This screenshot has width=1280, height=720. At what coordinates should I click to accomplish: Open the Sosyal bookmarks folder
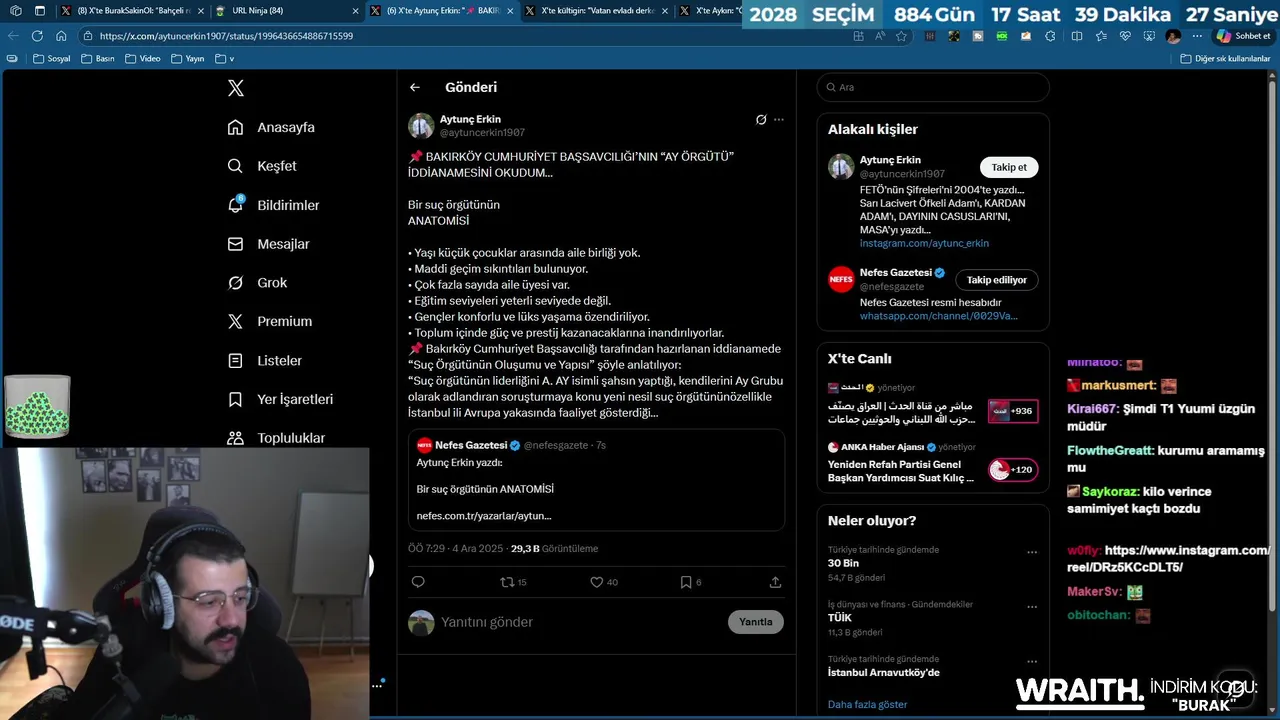(x=52, y=59)
